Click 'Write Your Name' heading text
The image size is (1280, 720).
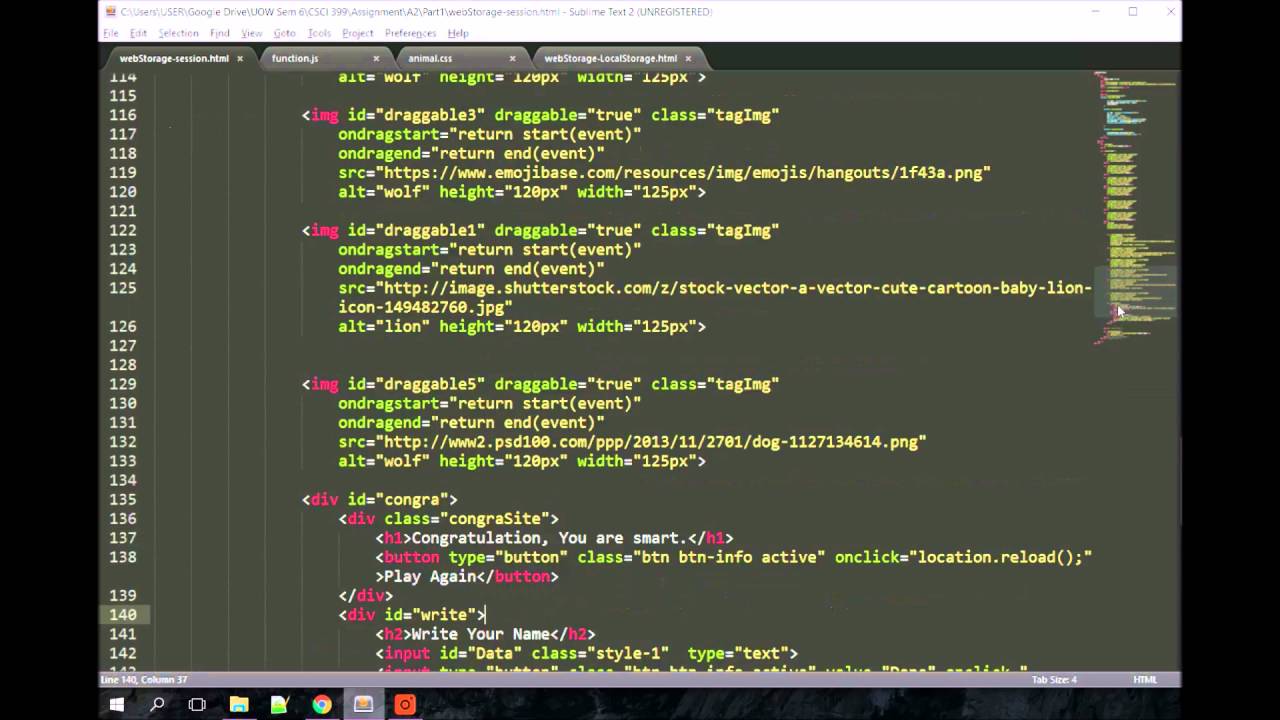pyautogui.click(x=480, y=634)
